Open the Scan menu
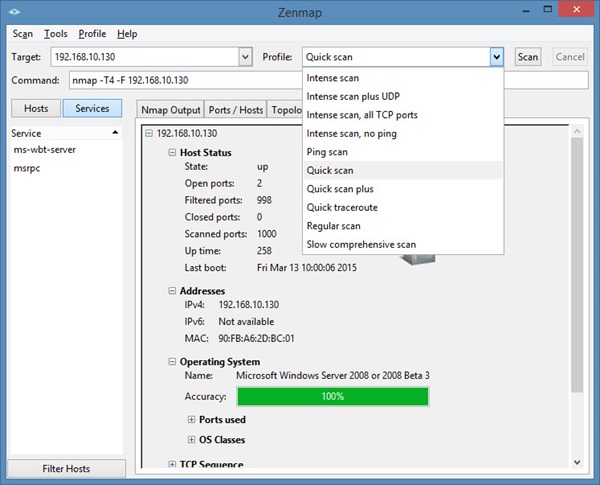Image resolution: width=600 pixels, height=485 pixels. pyautogui.click(x=22, y=34)
